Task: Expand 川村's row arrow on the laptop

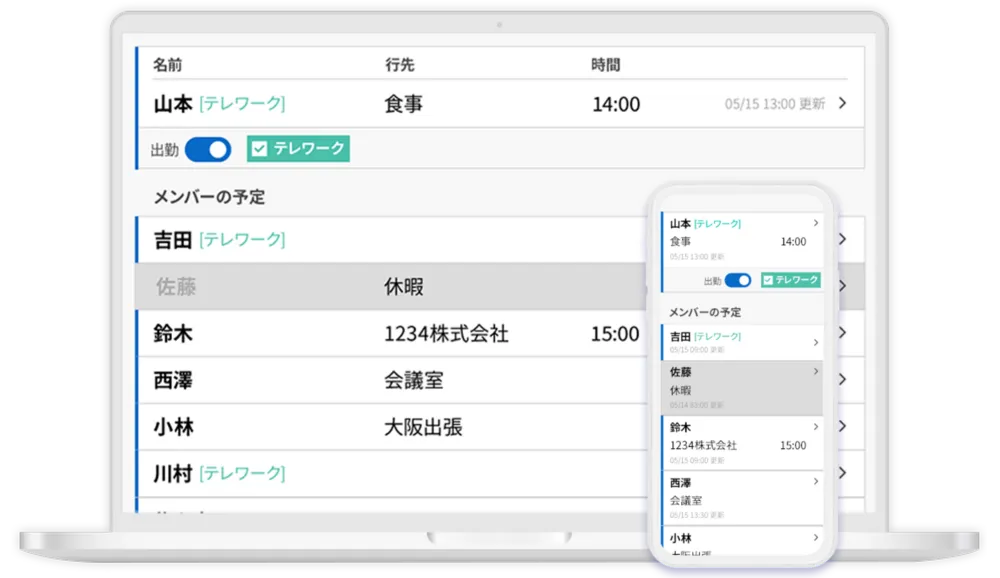Action: point(843,473)
